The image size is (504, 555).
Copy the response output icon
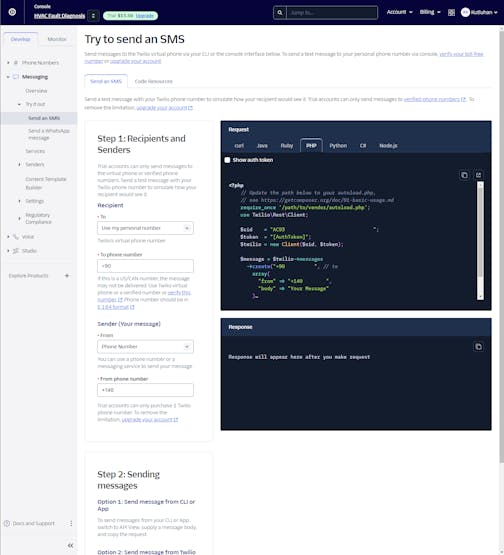click(478, 347)
